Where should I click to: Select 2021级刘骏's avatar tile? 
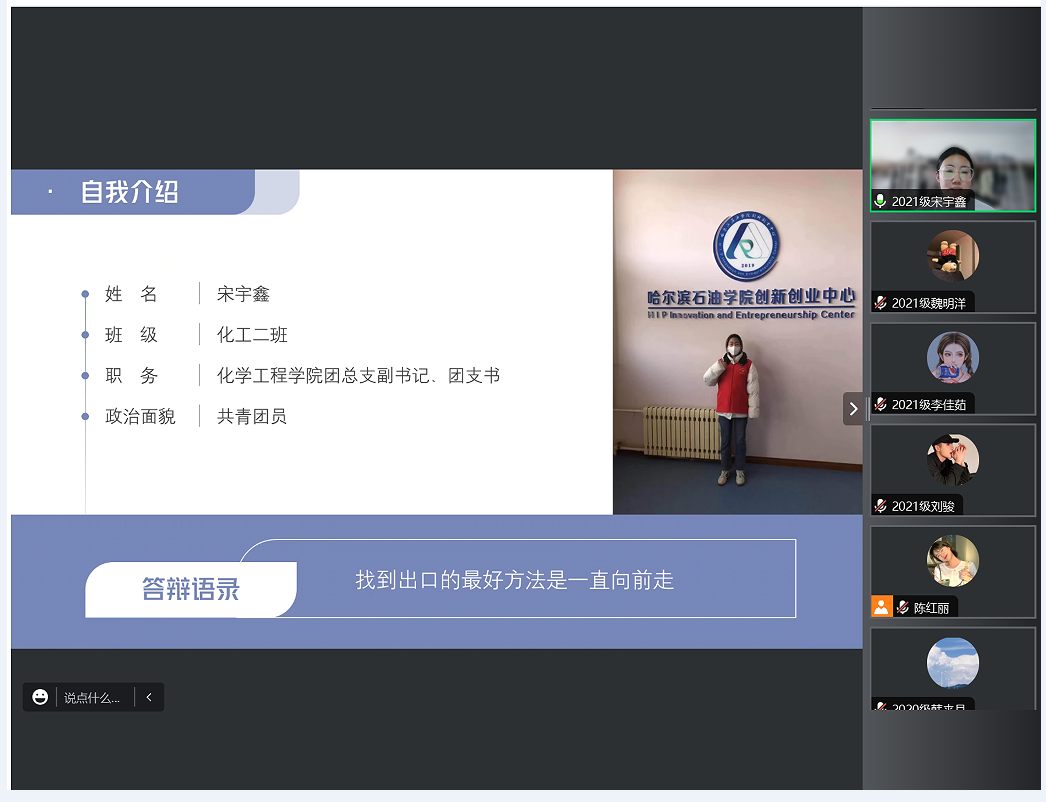952,460
